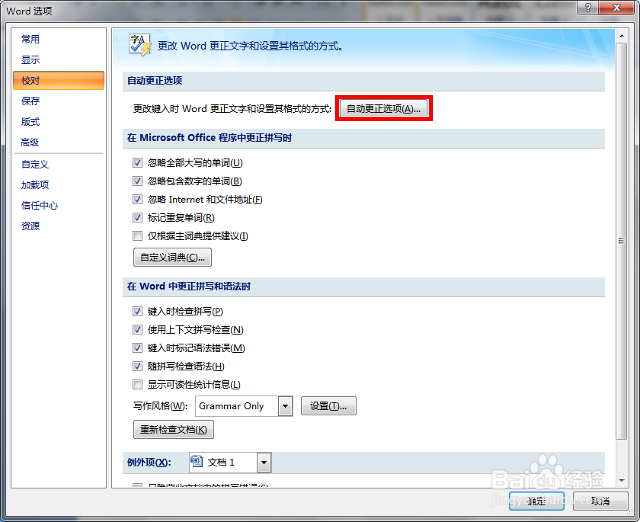The height and width of the screenshot is (522, 640).
Task: Click the 取消 button
Action: pos(600,501)
